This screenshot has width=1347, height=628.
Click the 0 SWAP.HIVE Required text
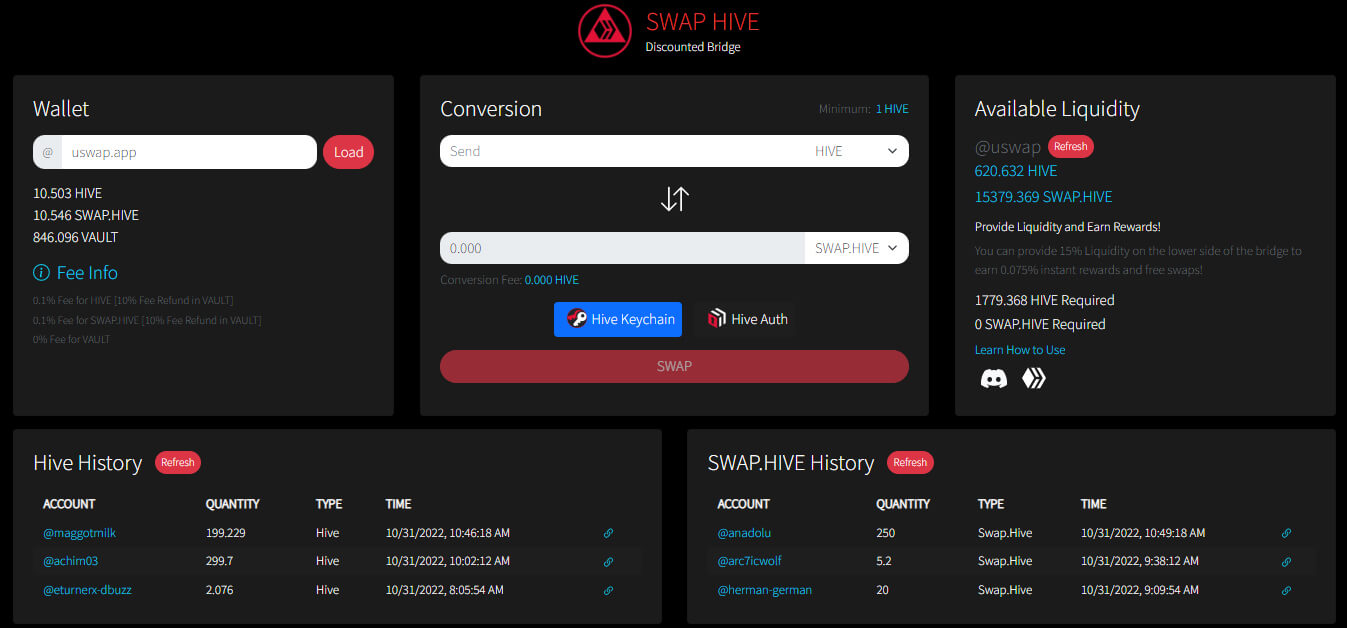tap(1040, 324)
